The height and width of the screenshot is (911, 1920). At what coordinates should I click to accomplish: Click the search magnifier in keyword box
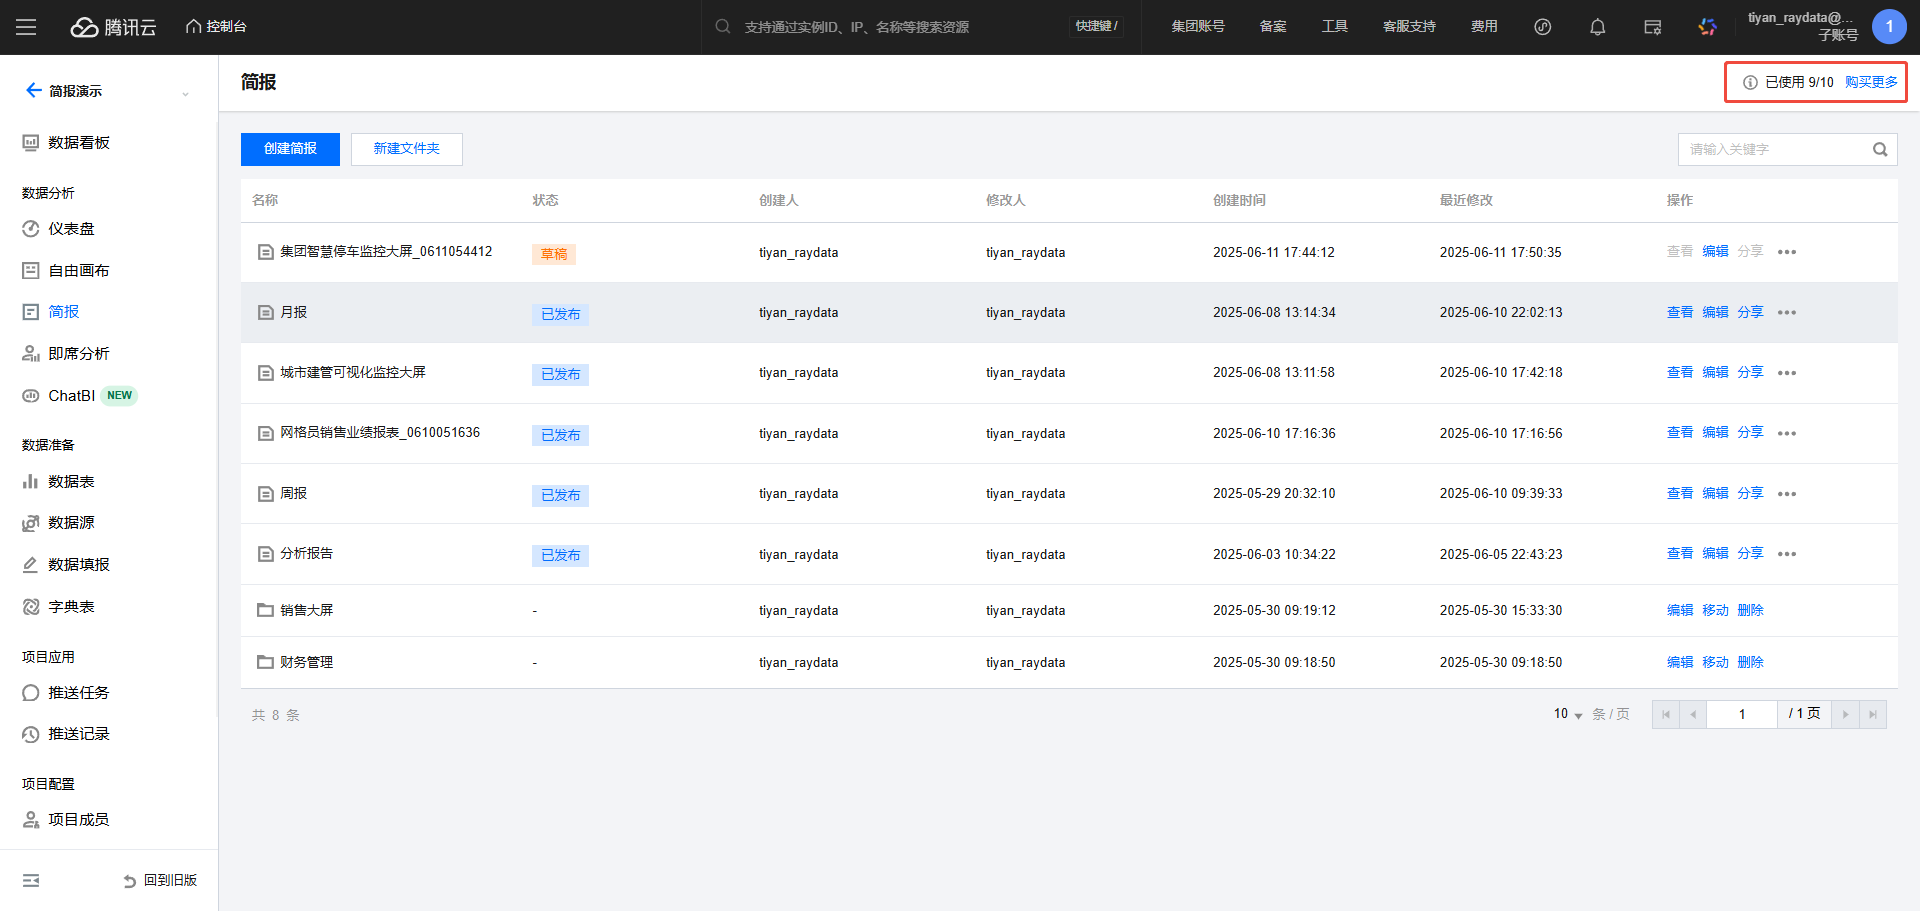coord(1879,150)
